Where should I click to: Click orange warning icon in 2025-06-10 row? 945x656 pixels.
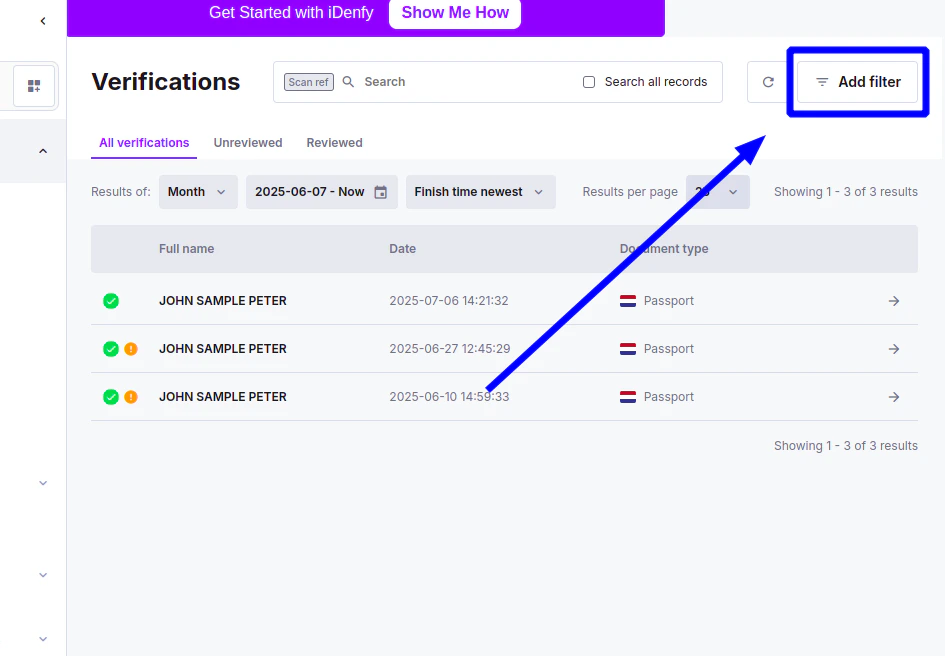[131, 397]
